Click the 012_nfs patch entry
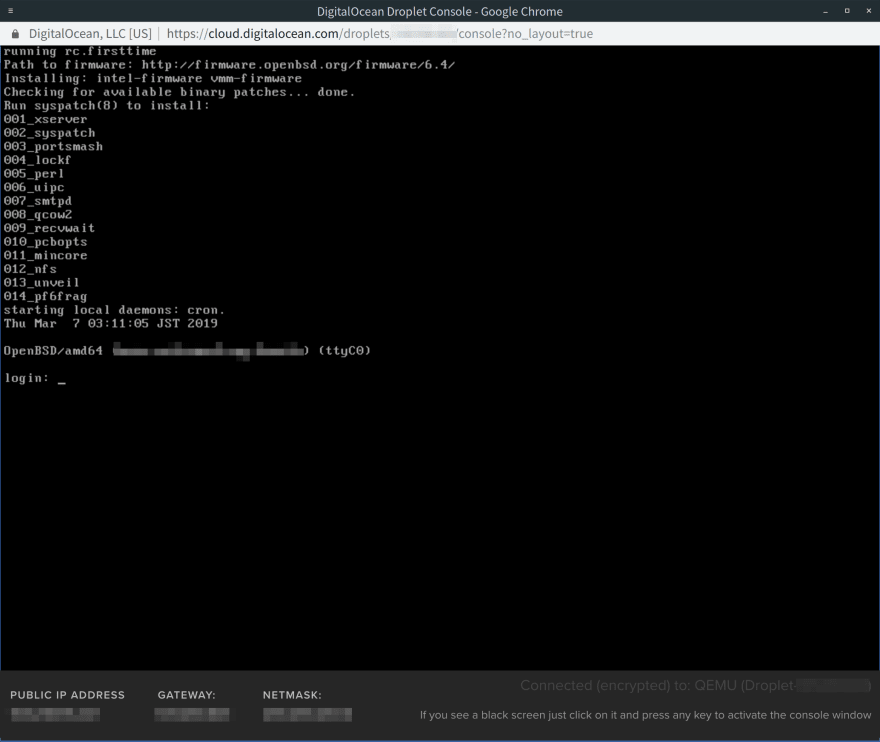Screen dimensions: 880x742 [x=30, y=269]
